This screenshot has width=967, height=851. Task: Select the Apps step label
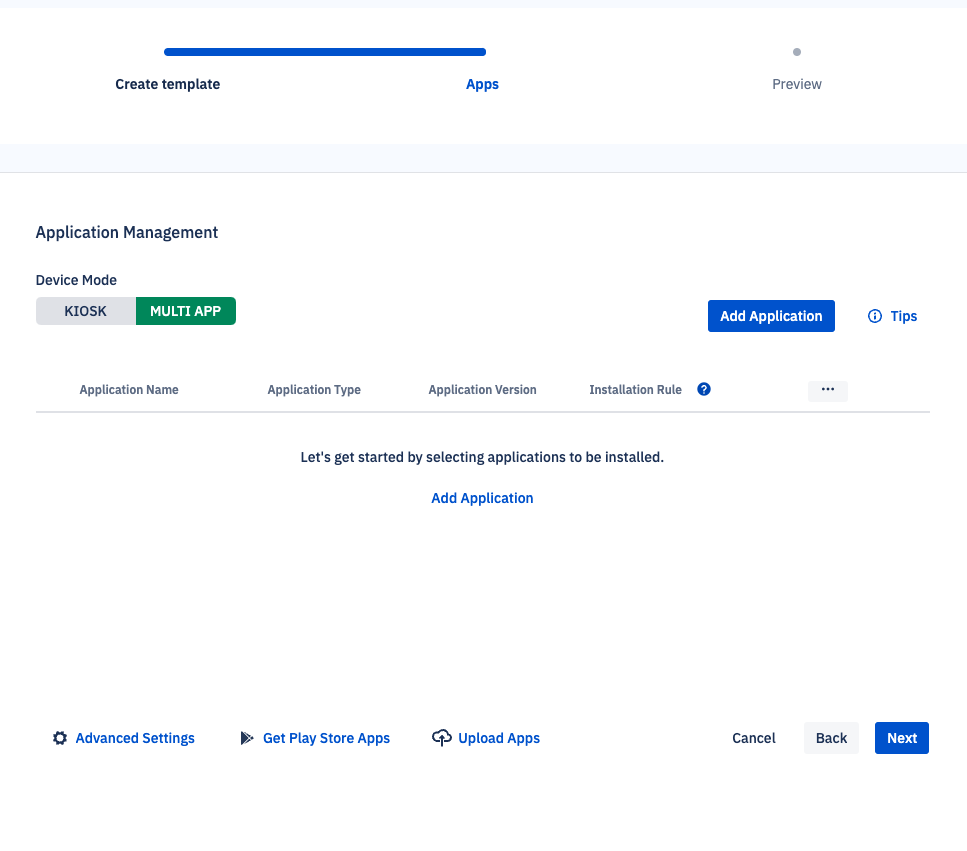(482, 84)
